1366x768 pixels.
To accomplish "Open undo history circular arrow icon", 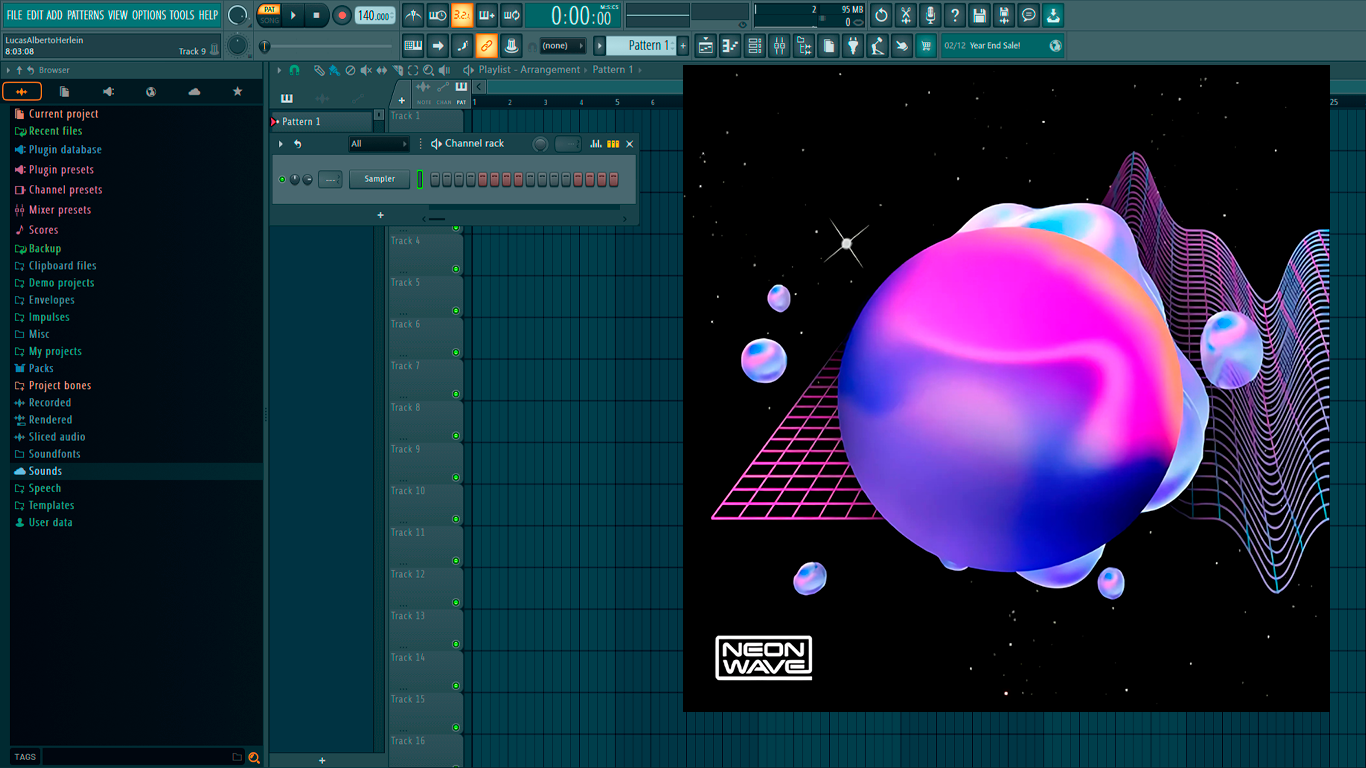I will 881,15.
